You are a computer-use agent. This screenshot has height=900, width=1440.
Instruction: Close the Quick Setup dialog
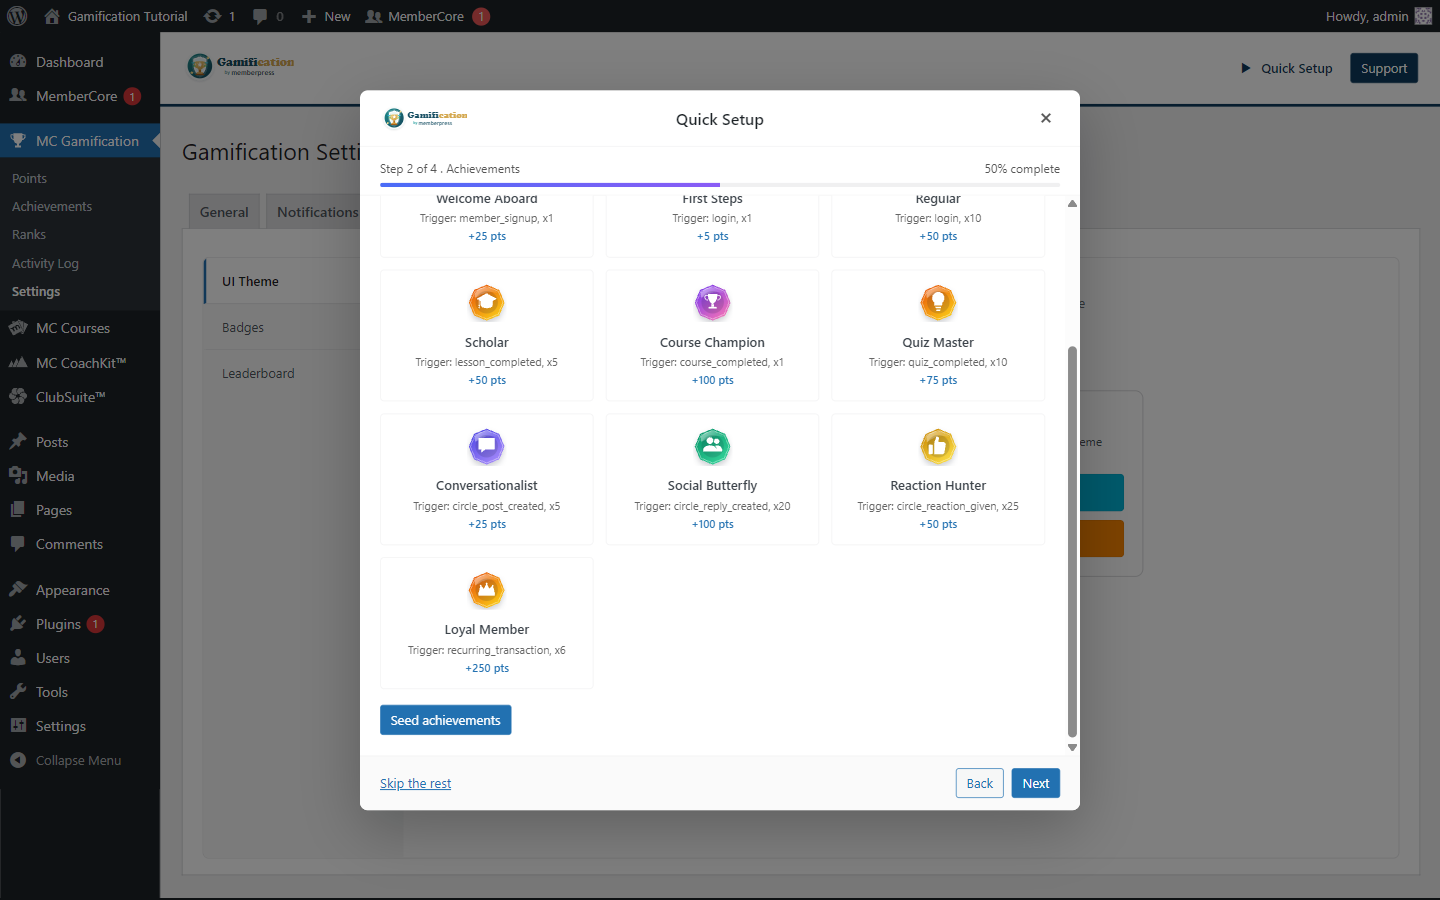coord(1046,118)
